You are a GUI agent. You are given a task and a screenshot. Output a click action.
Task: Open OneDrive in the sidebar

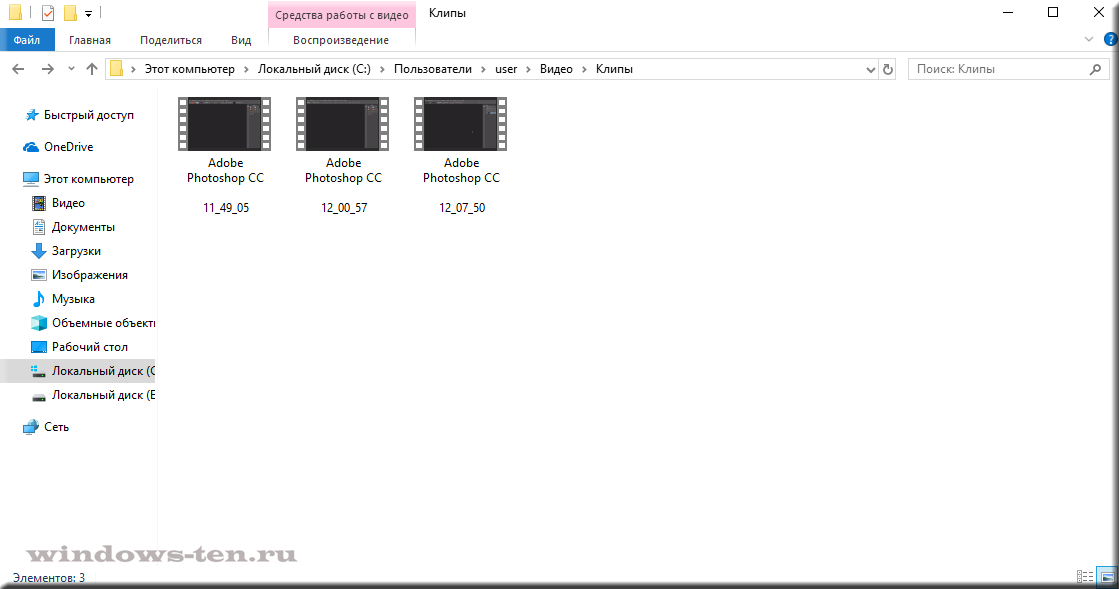coord(68,147)
